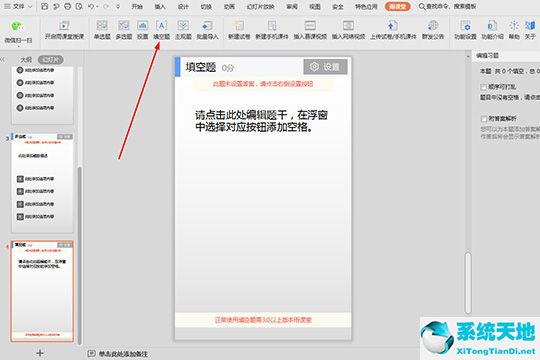This screenshot has width=540, height=360.
Task: Select the partially visible top slide thumbnail
Action: (42, 95)
